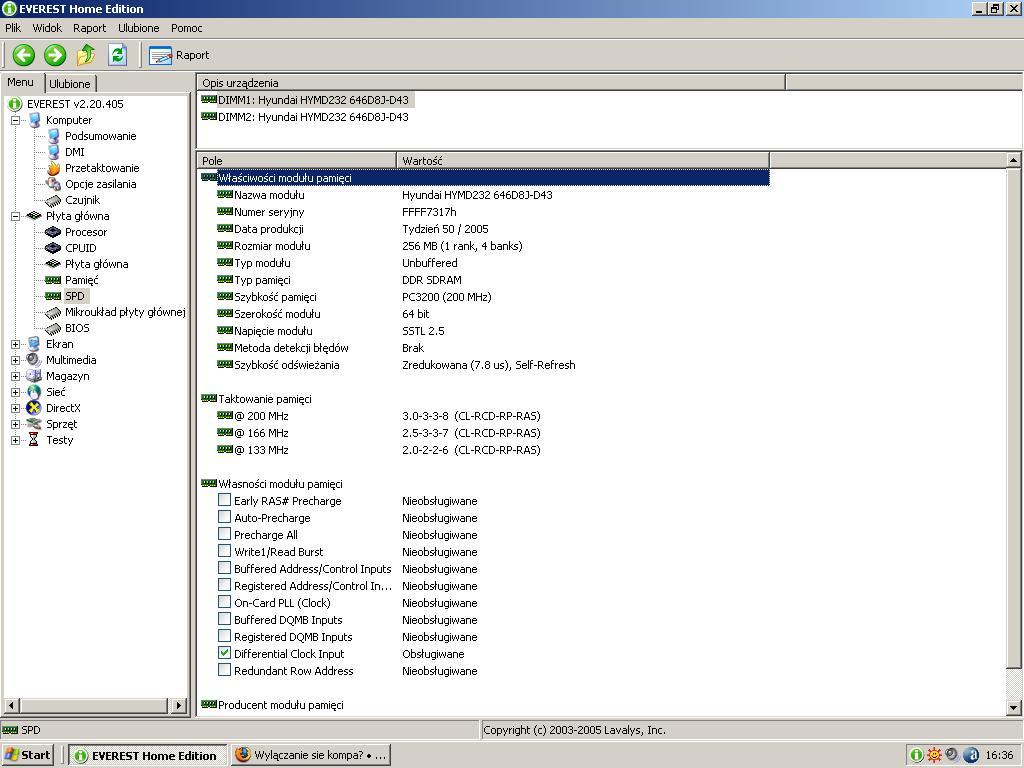
Task: Select the SPD tree item
Action: (74, 296)
